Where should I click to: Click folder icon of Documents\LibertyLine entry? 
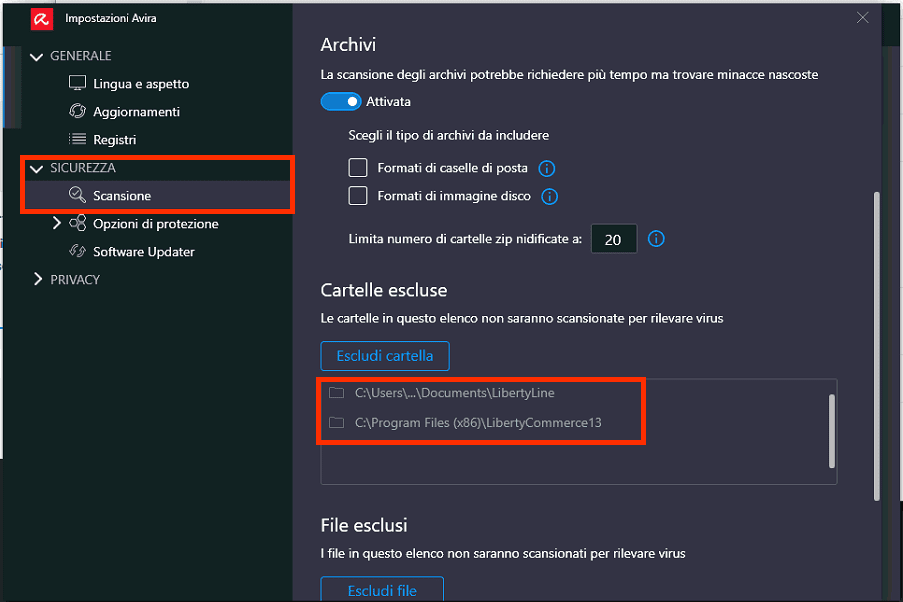336,393
